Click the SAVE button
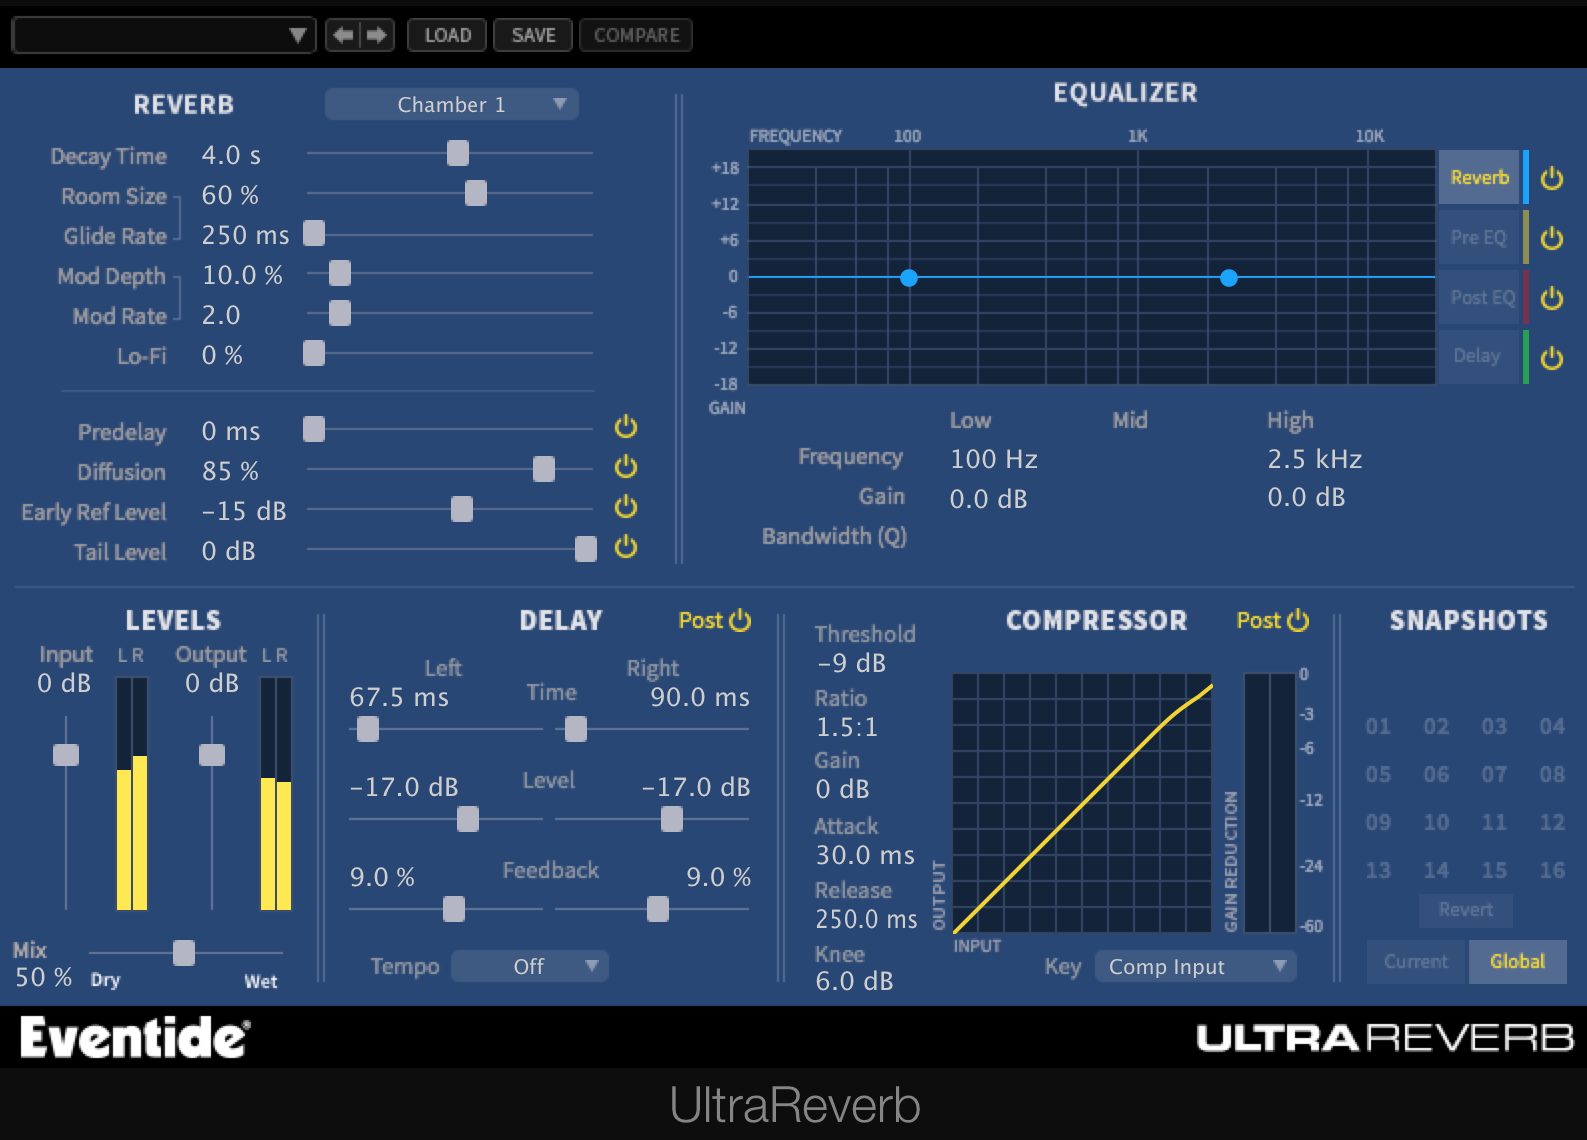Image resolution: width=1587 pixels, height=1140 pixels. pos(533,35)
